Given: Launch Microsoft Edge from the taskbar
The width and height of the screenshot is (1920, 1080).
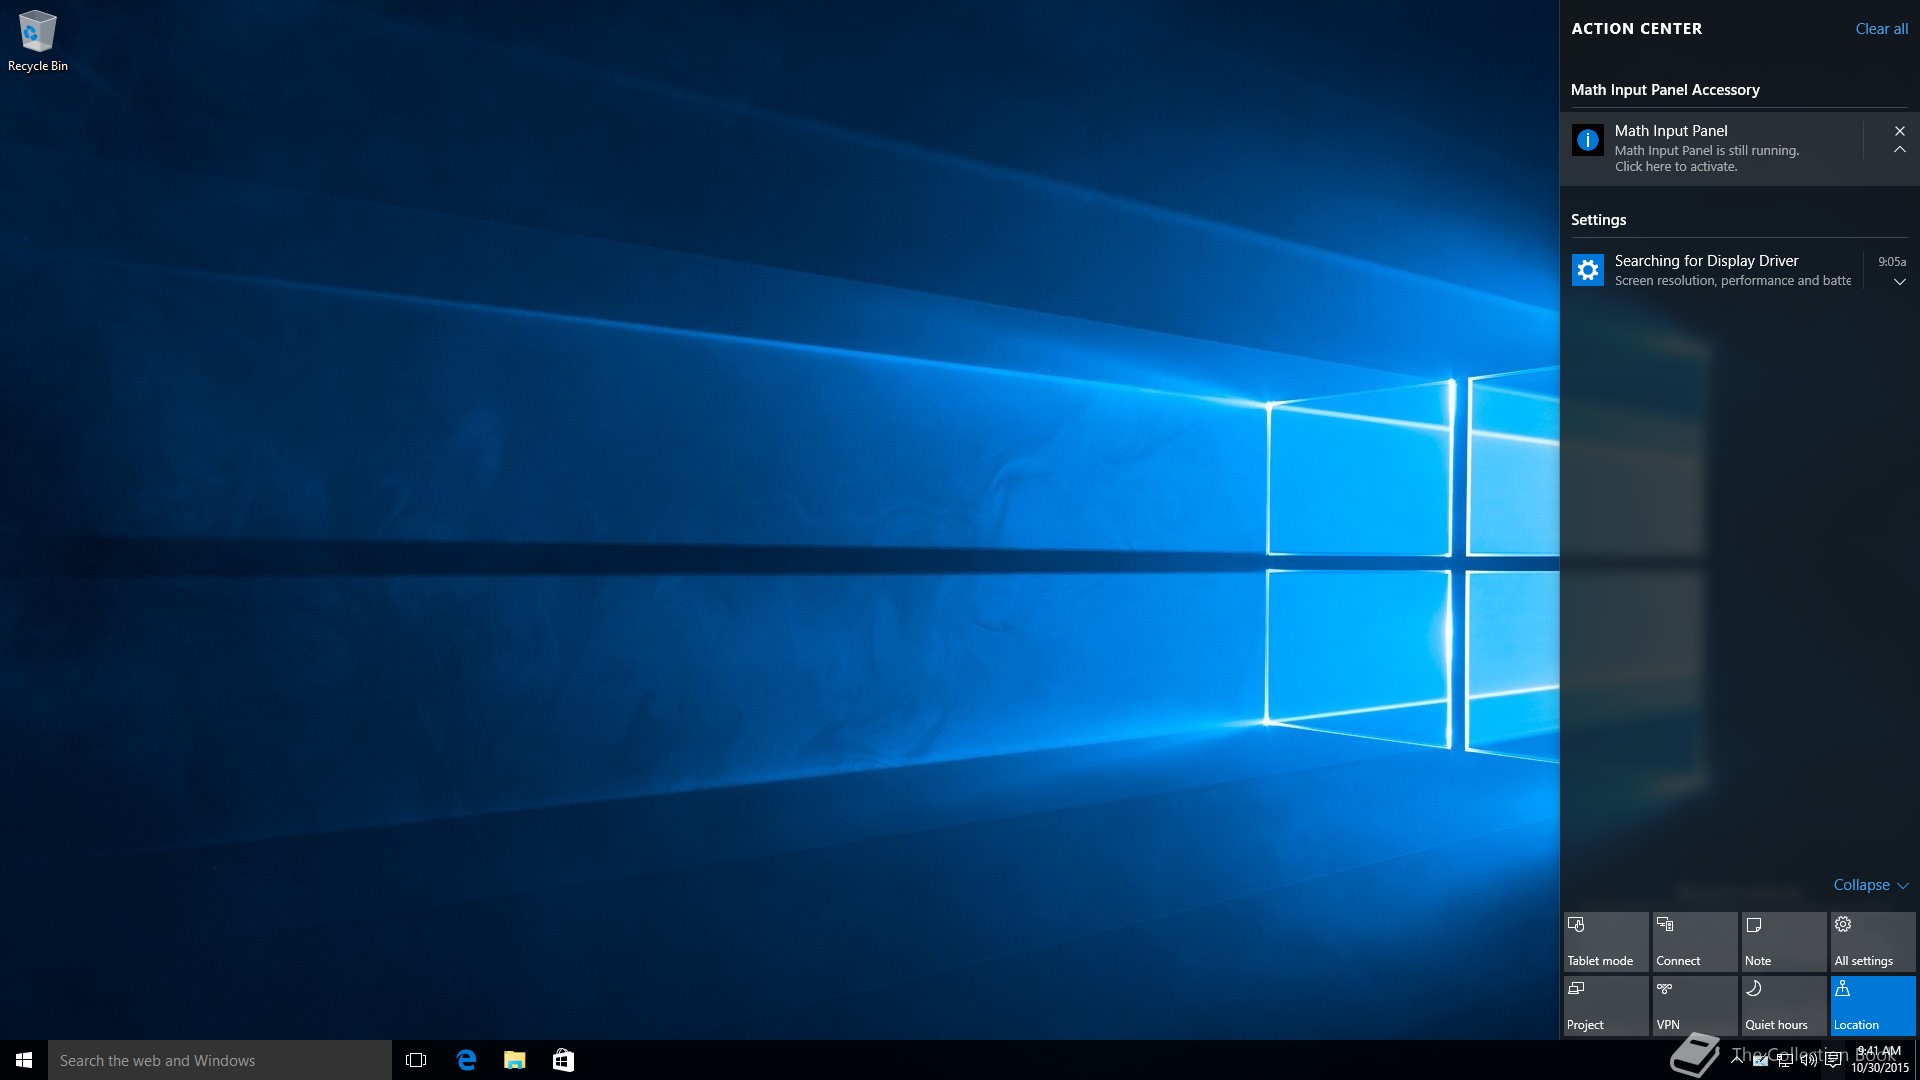Looking at the screenshot, I should point(466,1060).
